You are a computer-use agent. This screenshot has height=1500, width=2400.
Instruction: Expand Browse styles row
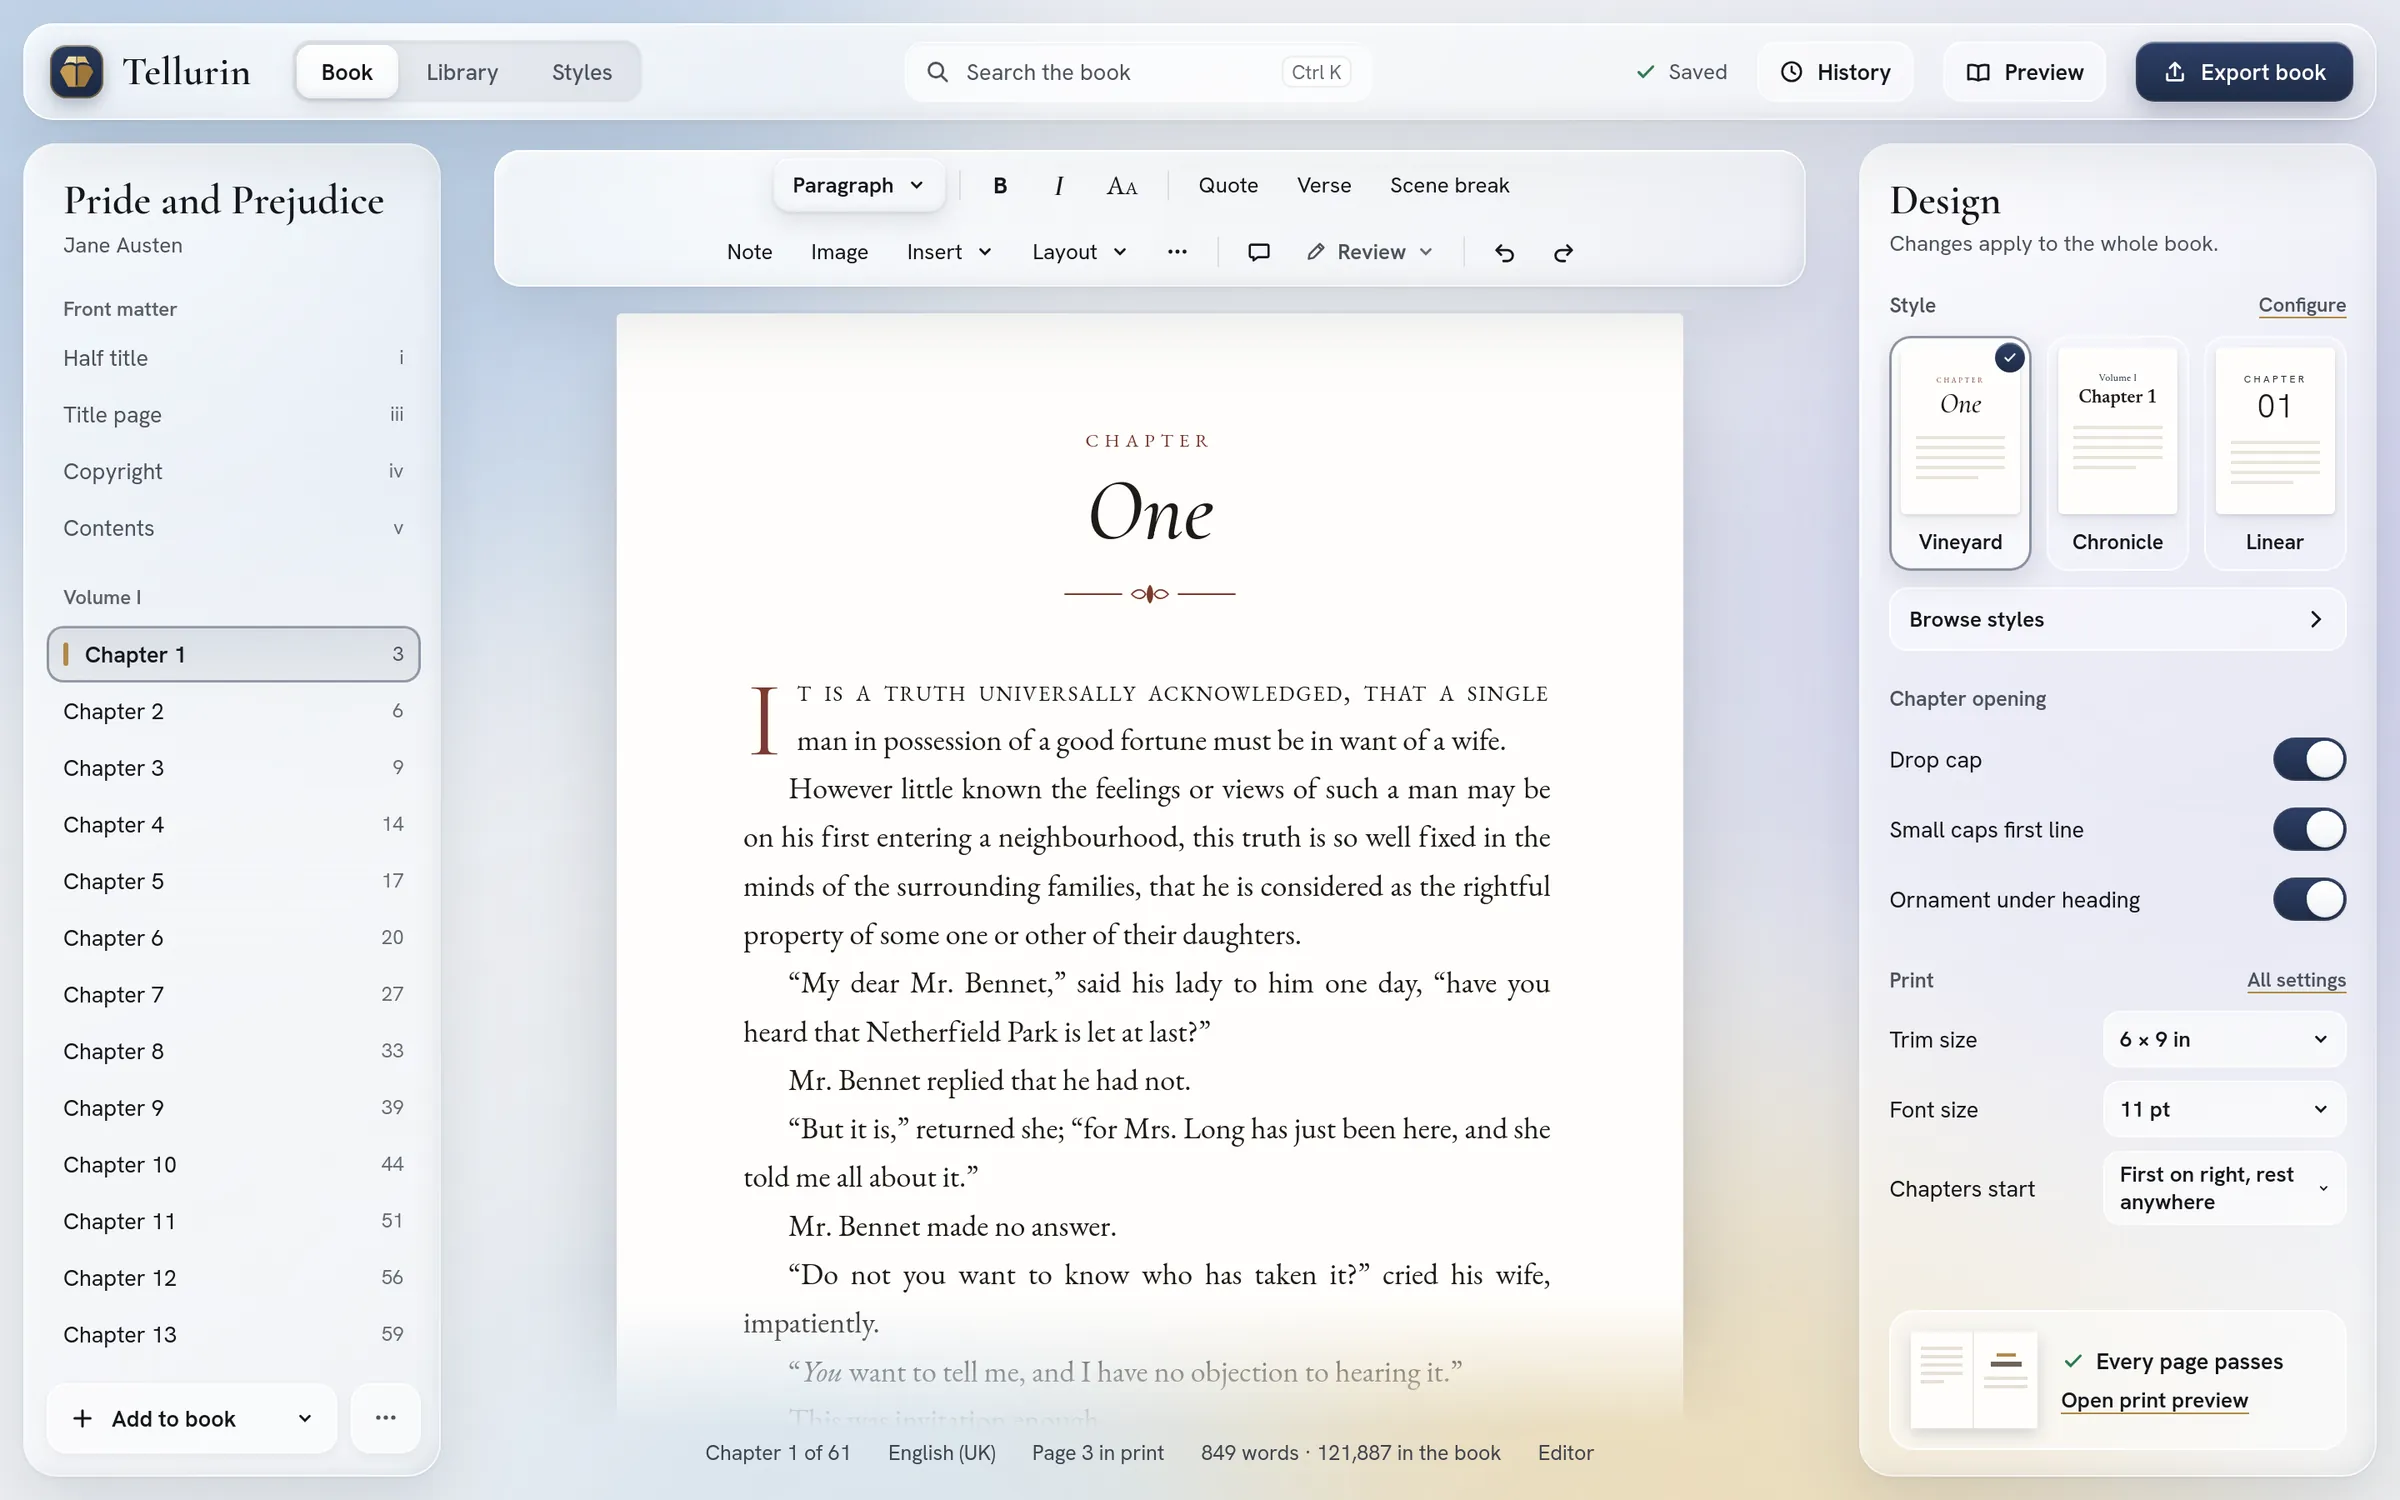pos(2117,619)
